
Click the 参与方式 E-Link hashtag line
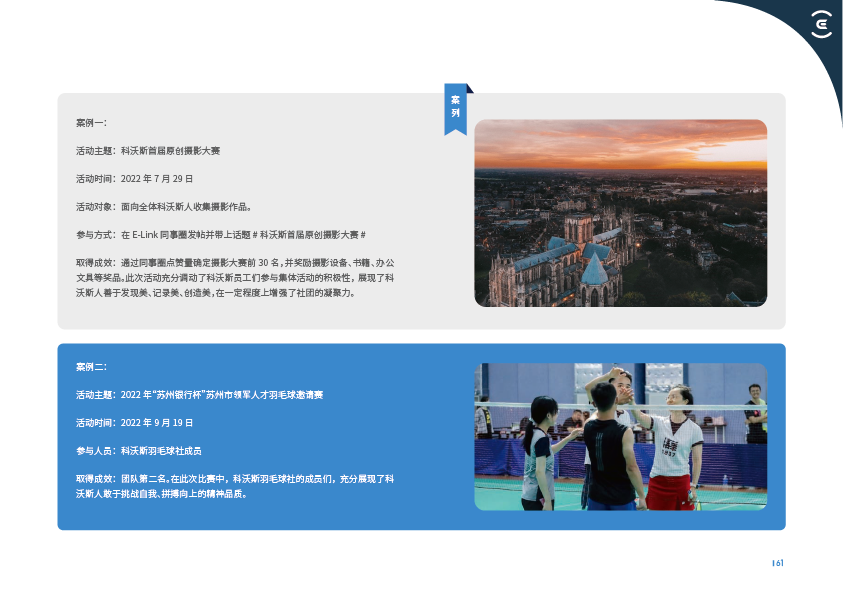pyautogui.click(x=221, y=235)
